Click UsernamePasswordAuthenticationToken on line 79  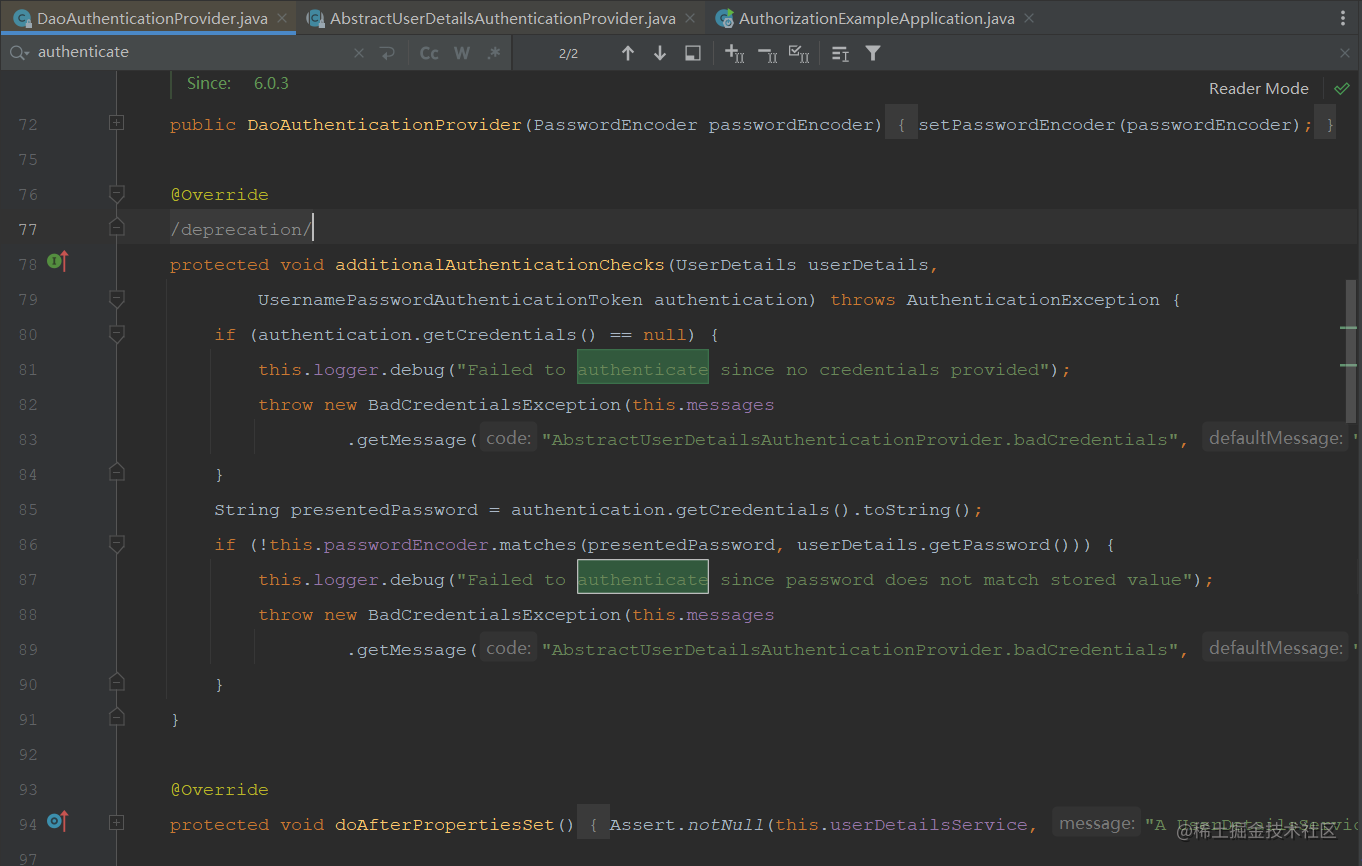[450, 300]
